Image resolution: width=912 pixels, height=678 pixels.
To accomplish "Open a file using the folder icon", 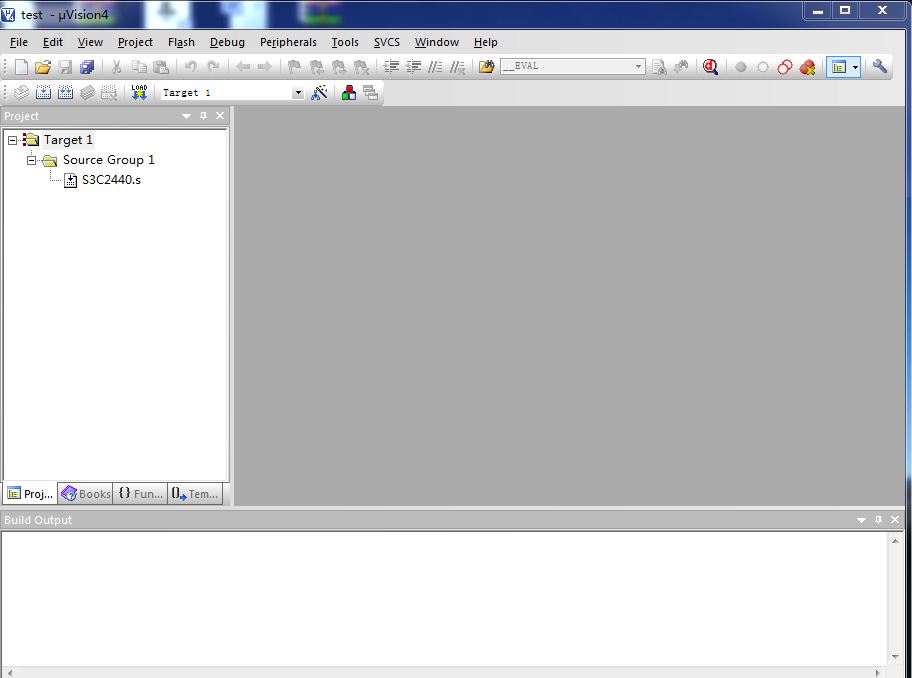I will tap(42, 67).
